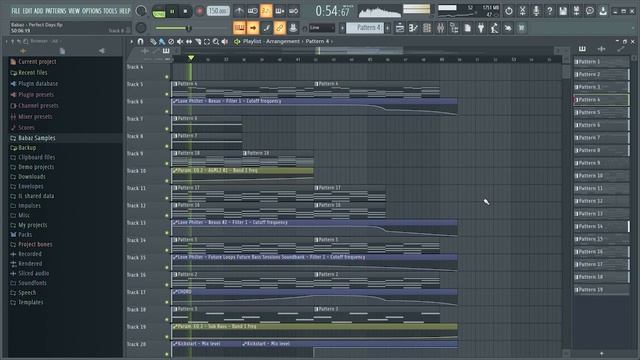Image resolution: width=640 pixels, height=360 pixels.
Task: Open the Line snap dropdown
Action: pyautogui.click(x=322, y=28)
